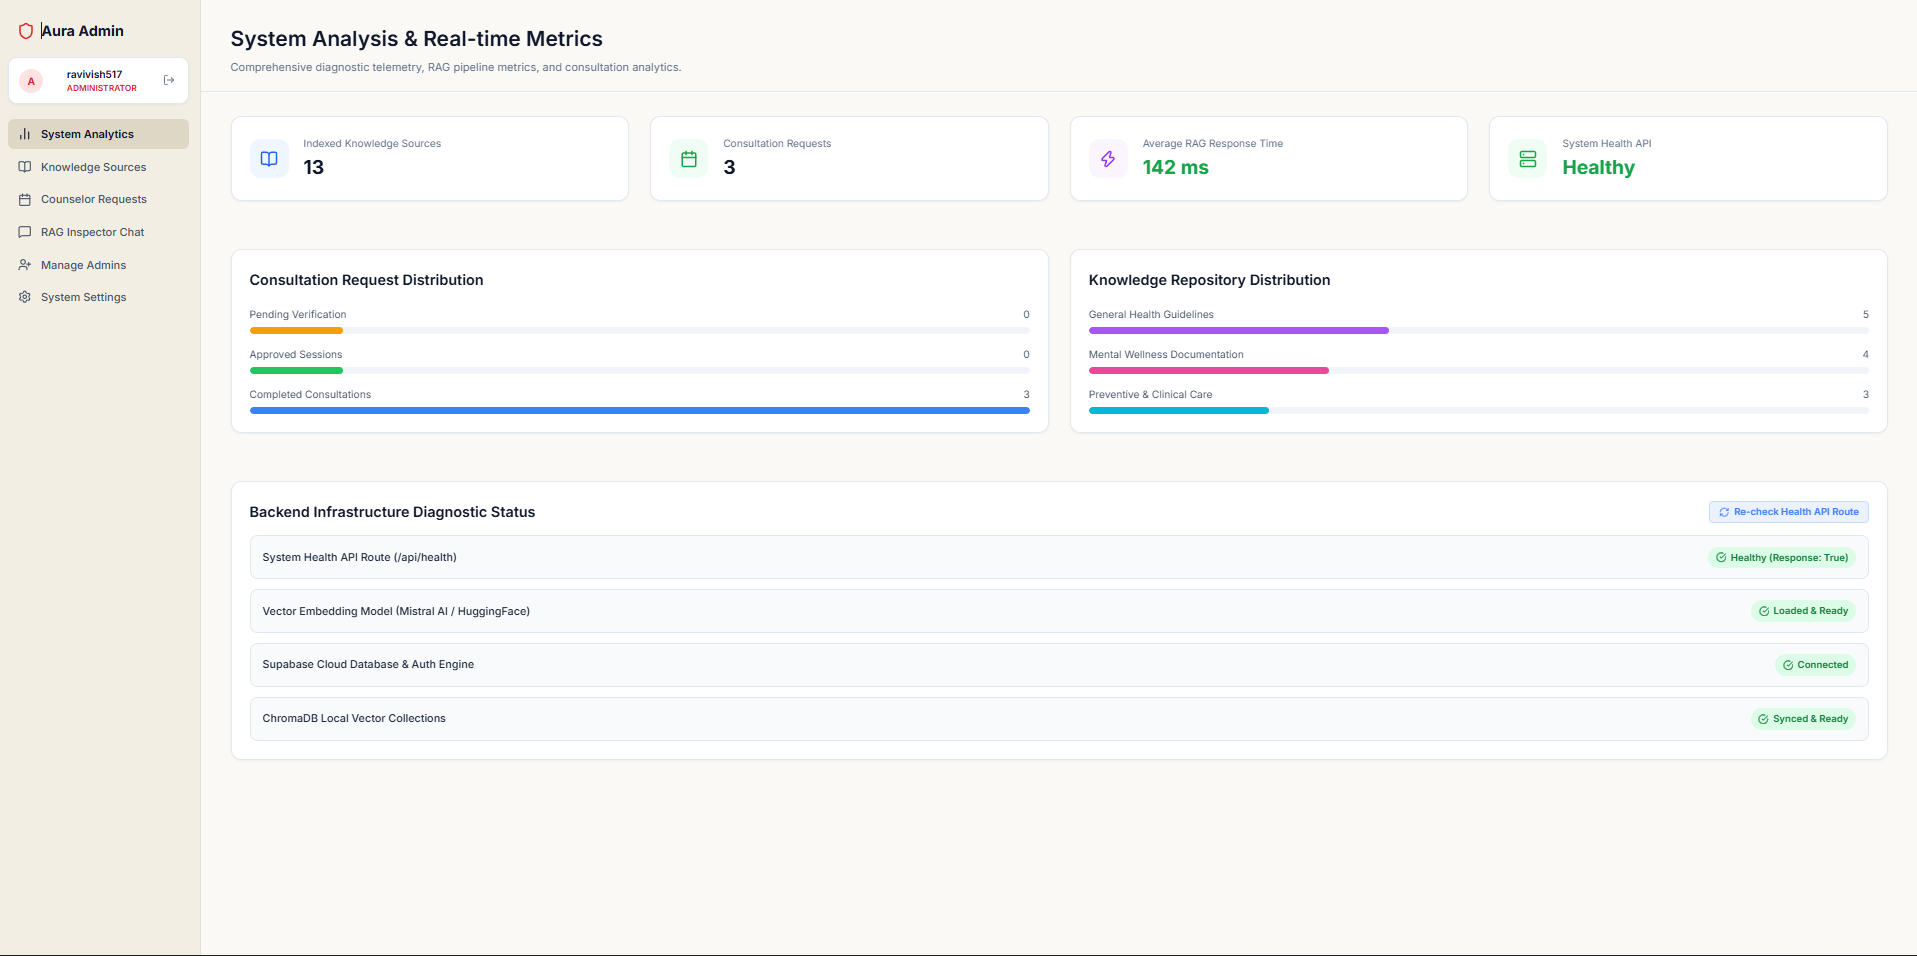Viewport: 1917px width, 956px height.
Task: Click the Vector Embedding Model row
Action: click(1059, 611)
